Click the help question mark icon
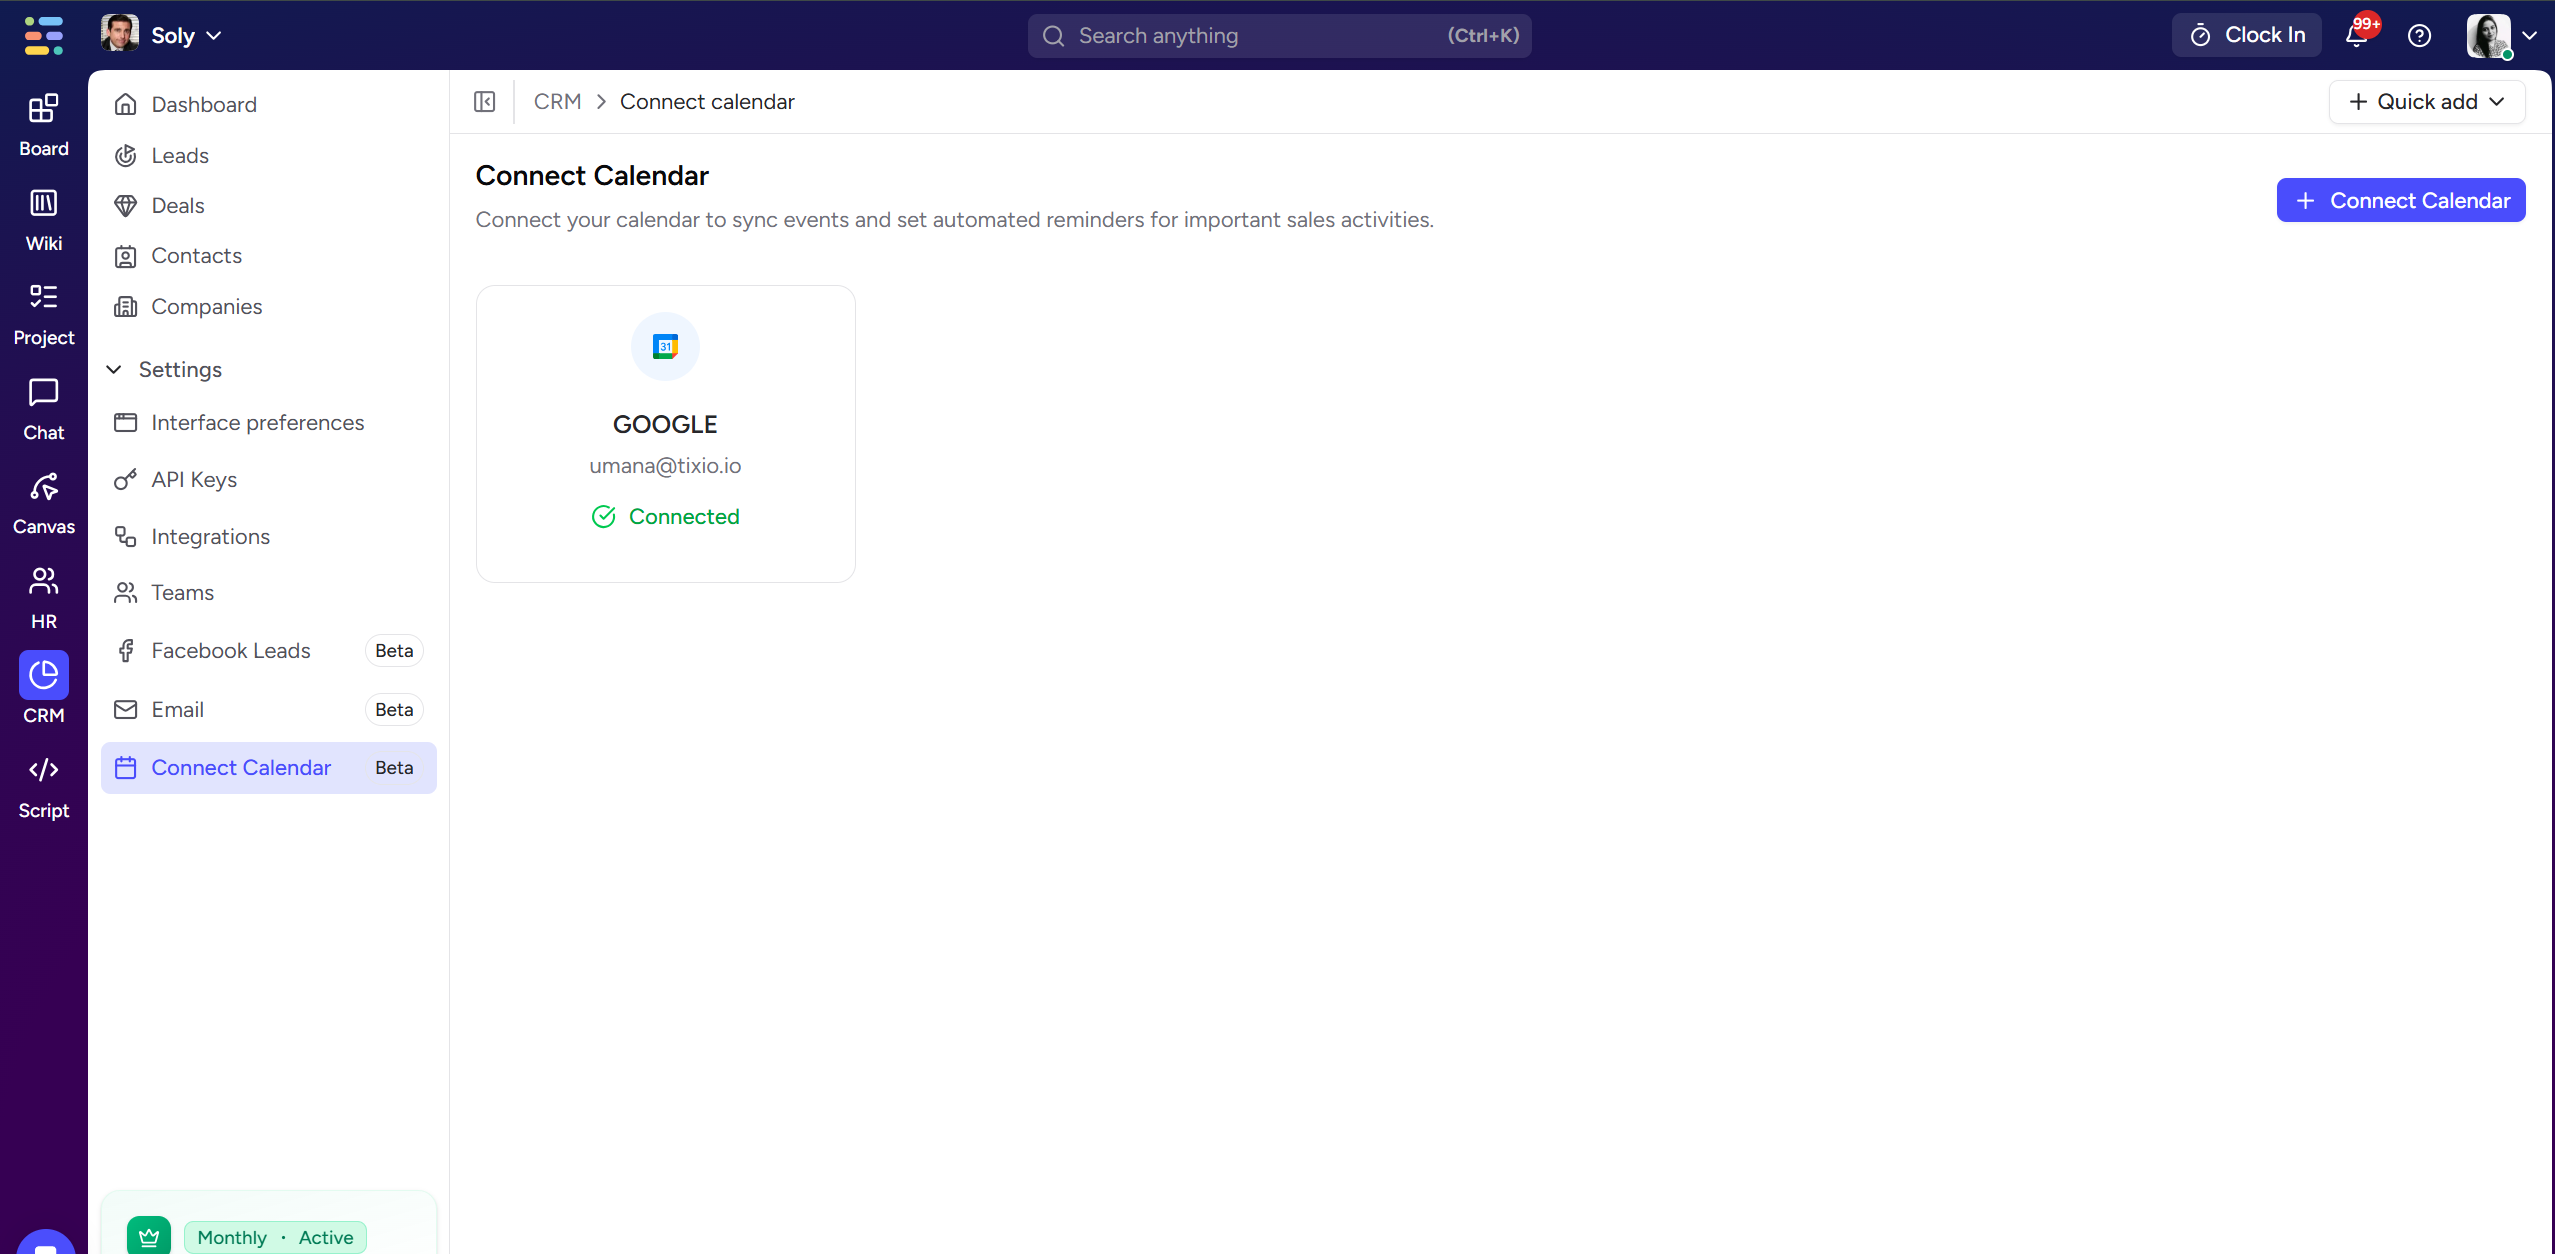 (x=2419, y=36)
